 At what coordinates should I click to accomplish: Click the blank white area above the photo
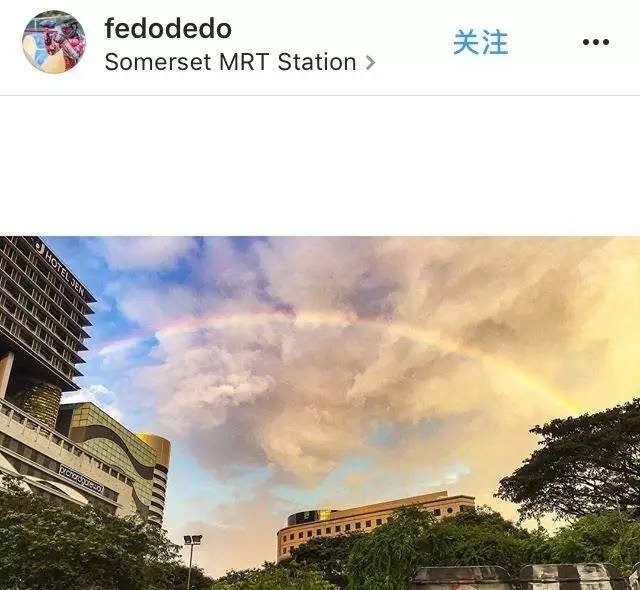tap(320, 166)
